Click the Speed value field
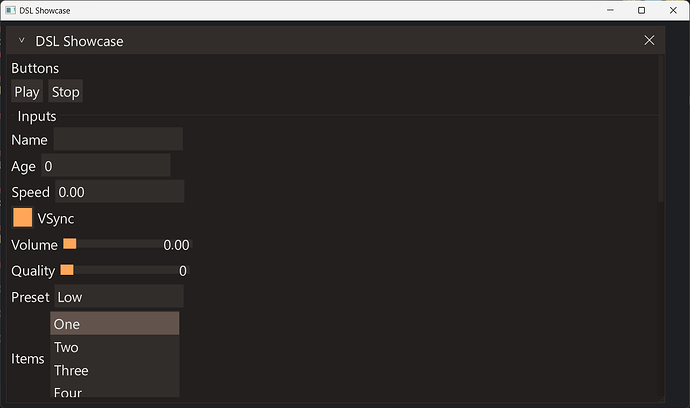Viewport: 690px width, 408px height. pyautogui.click(x=119, y=191)
